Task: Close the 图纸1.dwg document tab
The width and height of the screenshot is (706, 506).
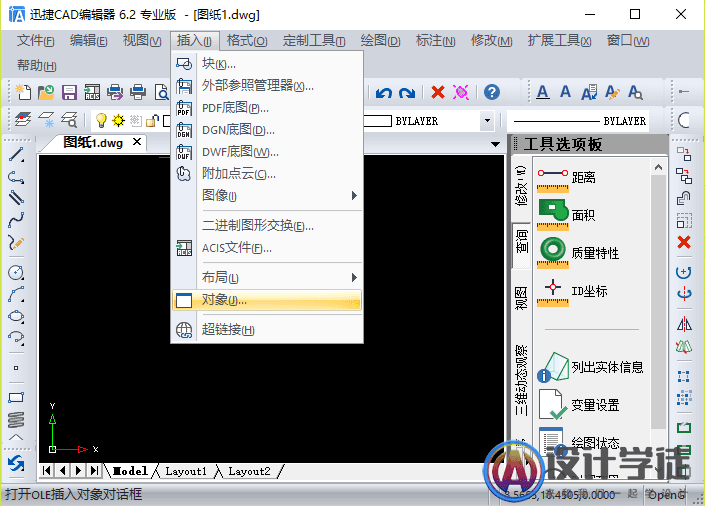Action: coord(137,142)
